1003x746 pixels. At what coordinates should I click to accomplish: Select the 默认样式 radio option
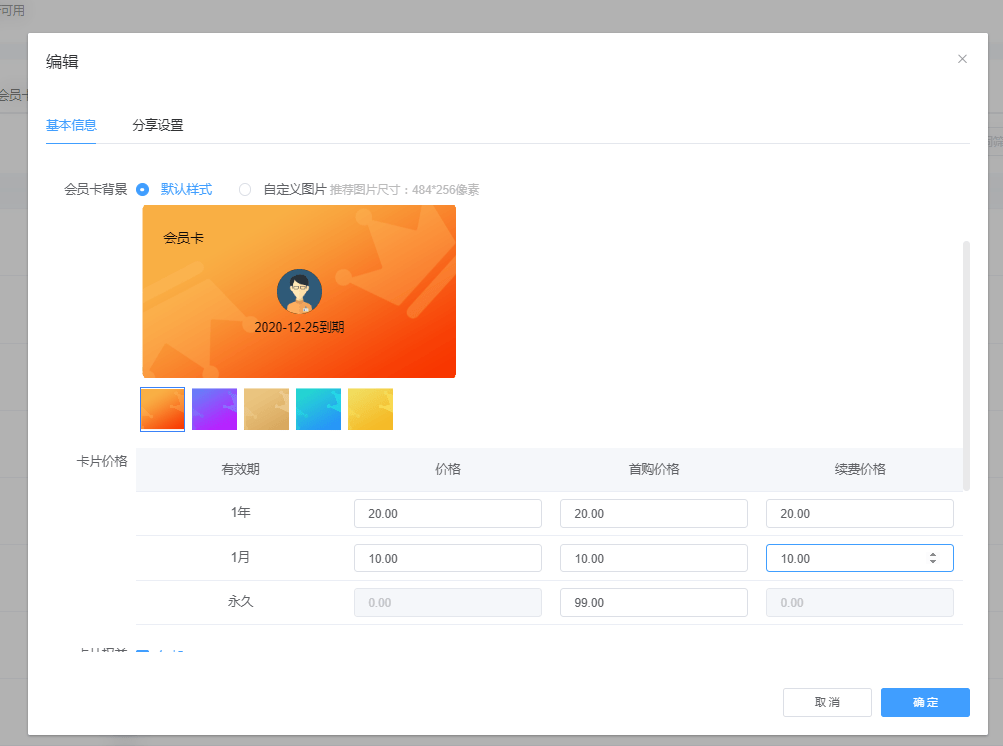click(143, 189)
